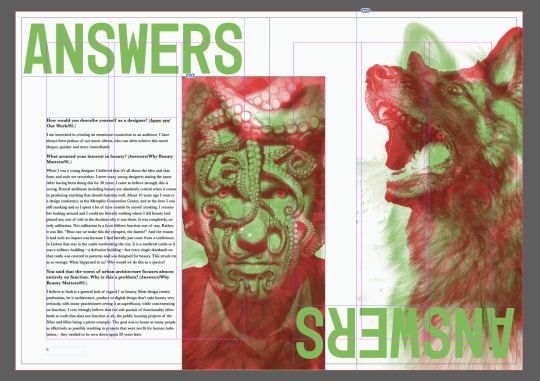
Task: Click the paragraph starting 'I believe at fault is a general lack'
Action: pos(111,313)
